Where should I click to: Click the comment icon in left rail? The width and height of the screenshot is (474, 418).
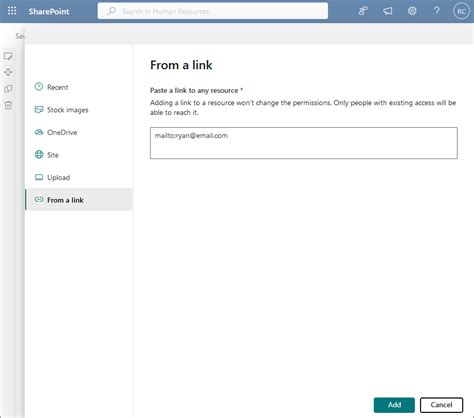[8, 56]
